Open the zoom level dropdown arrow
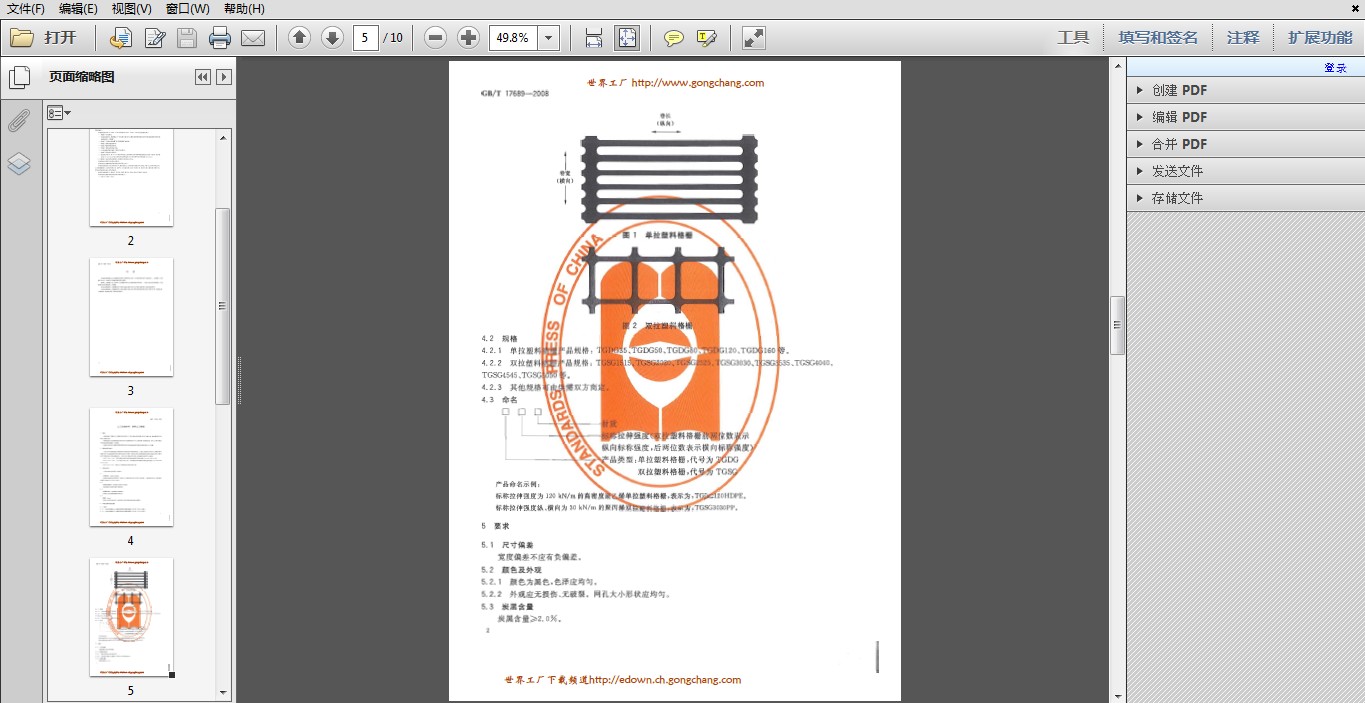1365x703 pixels. click(x=548, y=38)
